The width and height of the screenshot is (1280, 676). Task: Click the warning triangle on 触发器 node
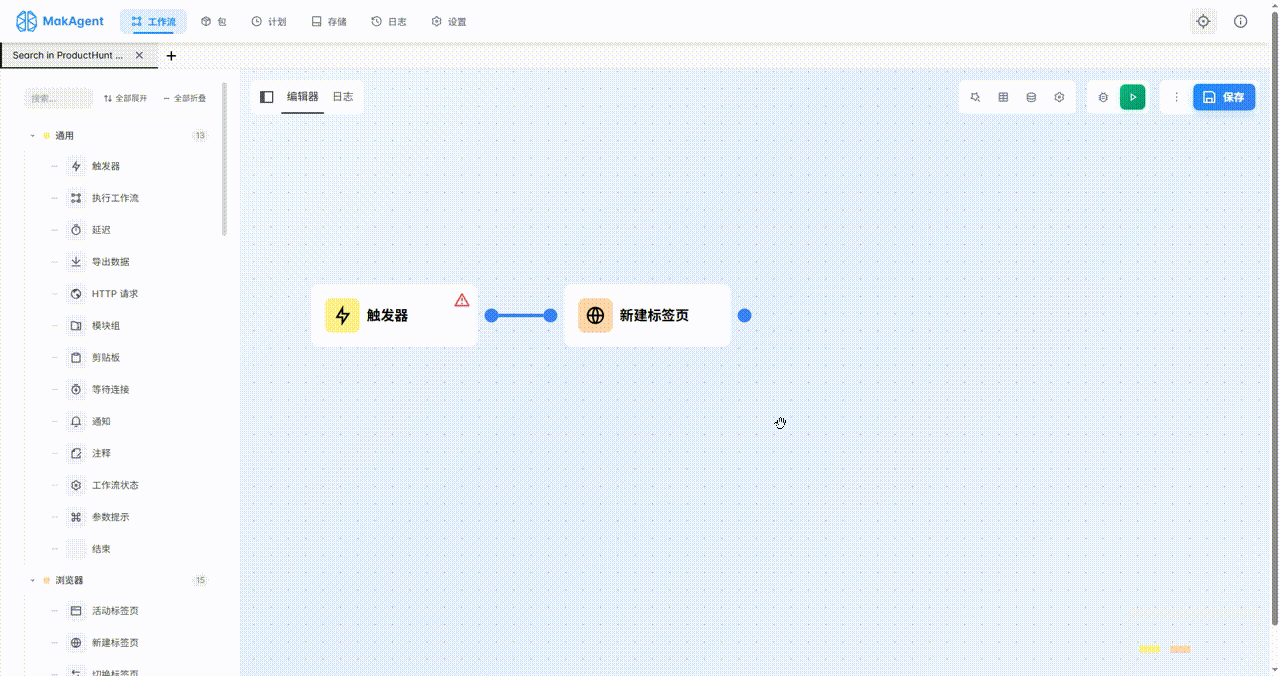(x=462, y=300)
